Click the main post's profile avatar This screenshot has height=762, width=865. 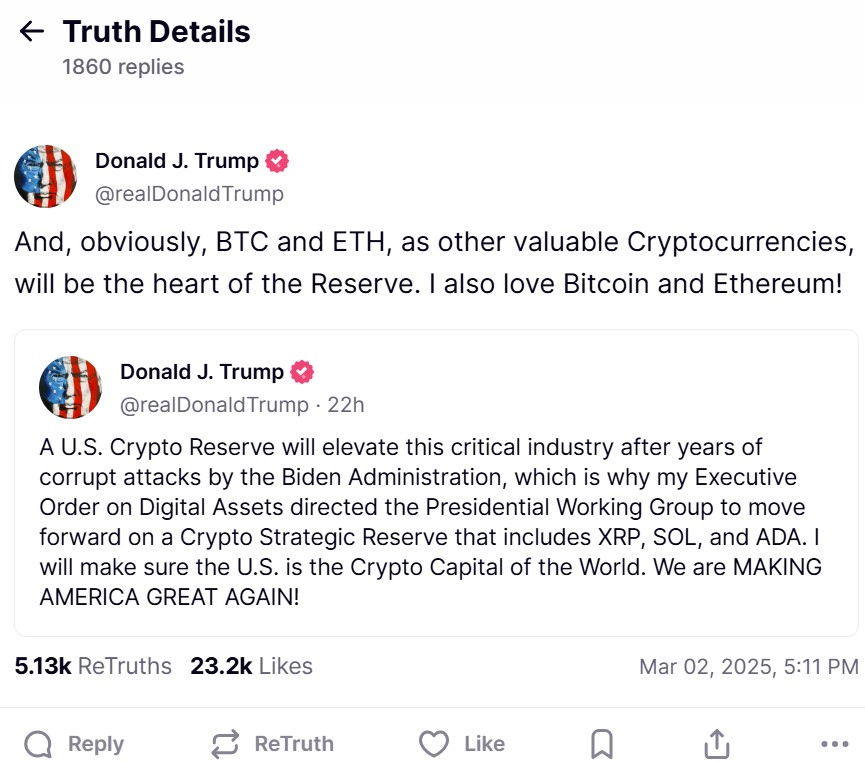point(45,176)
